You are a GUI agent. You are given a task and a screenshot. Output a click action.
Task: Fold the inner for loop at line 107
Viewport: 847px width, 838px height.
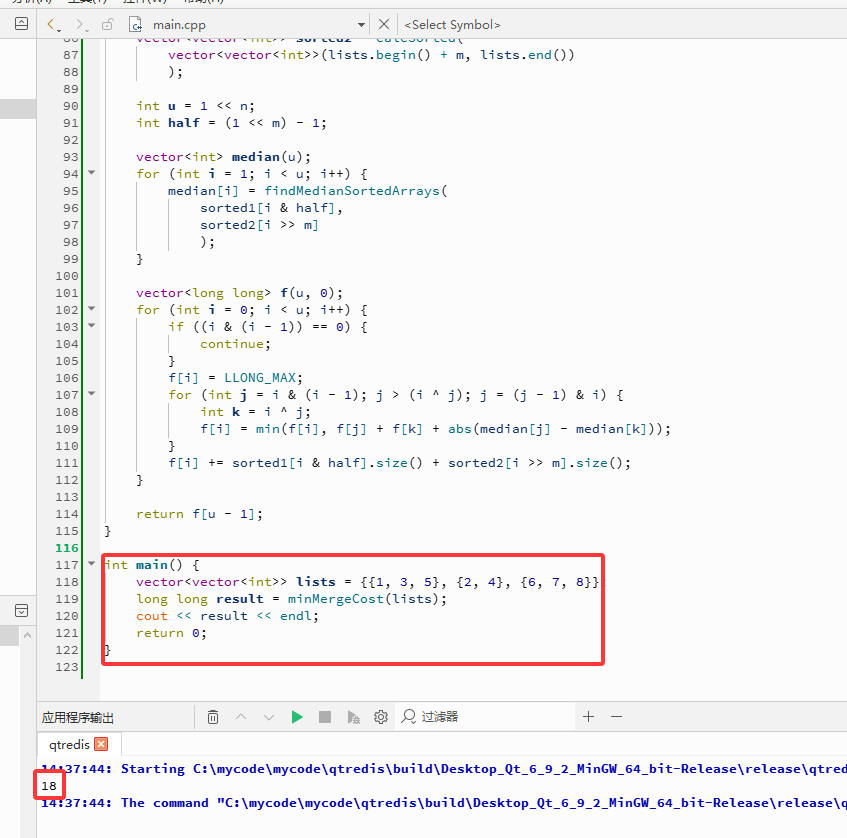point(91,394)
